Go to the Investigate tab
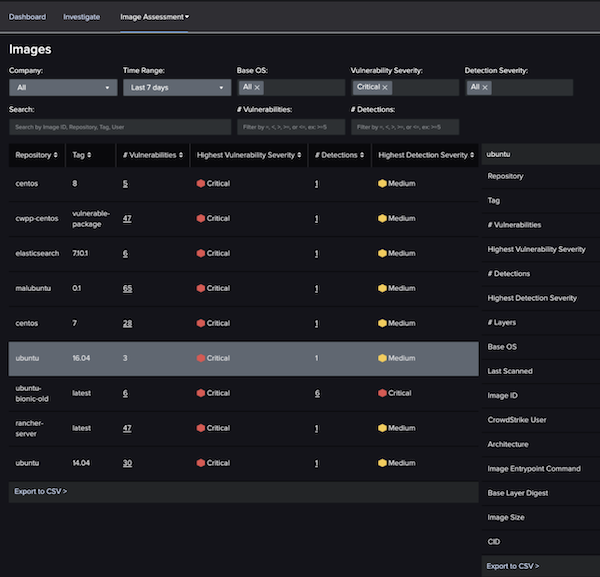600x577 pixels. pos(81,17)
